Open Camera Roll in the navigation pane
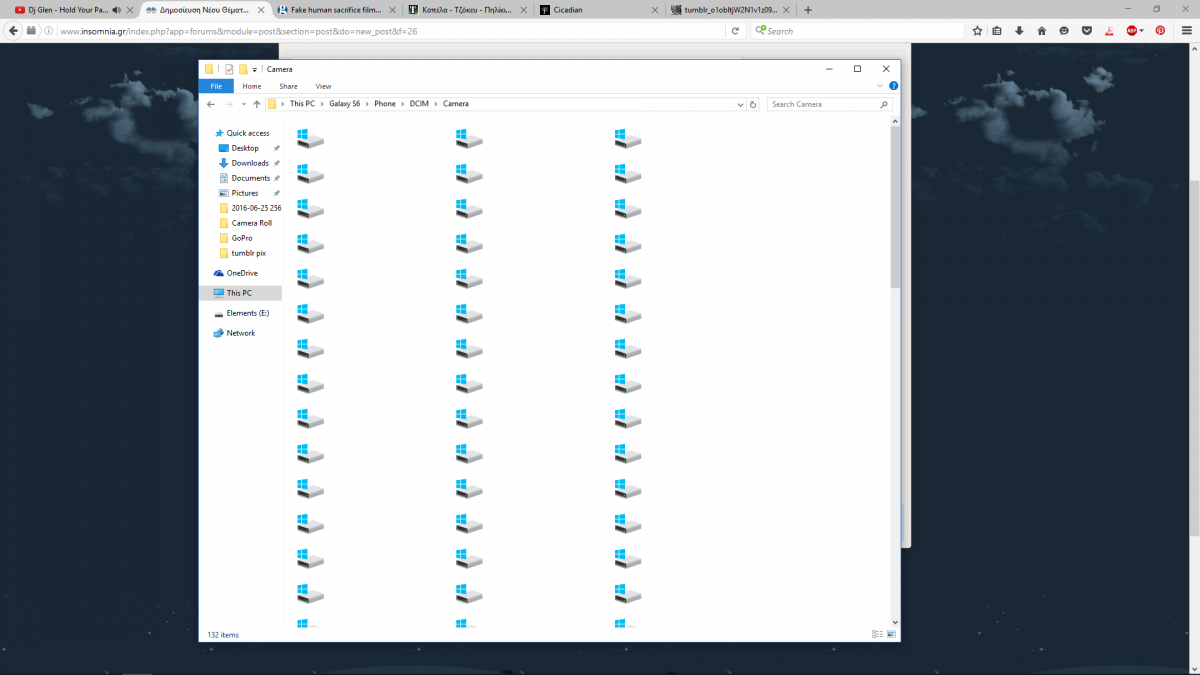 point(251,223)
